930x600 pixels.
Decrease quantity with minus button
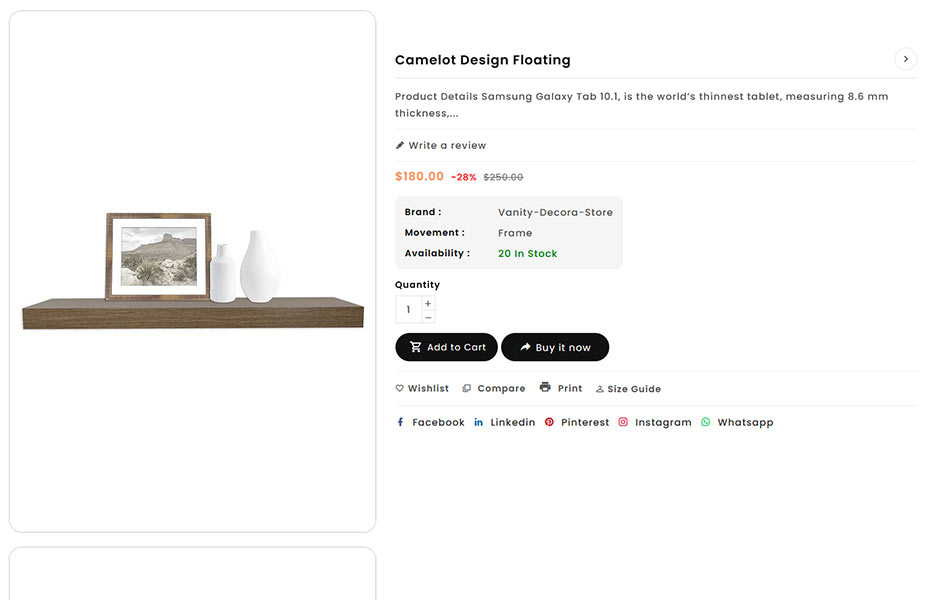pyautogui.click(x=428, y=317)
